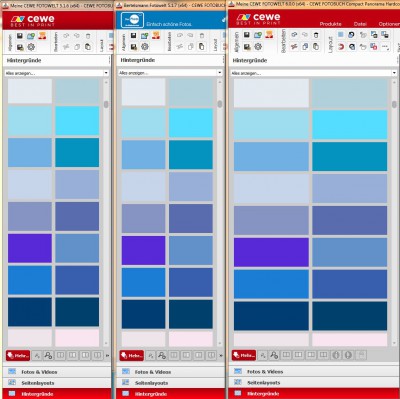Switch to Fotos & Videos tab in middle window
Image resolution: width=400 pixels, height=399 pixels.
pos(170,372)
